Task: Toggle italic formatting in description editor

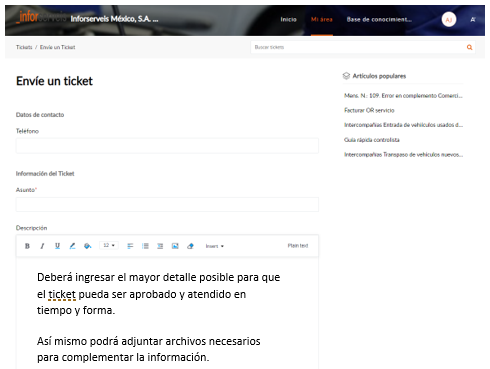Action: point(42,246)
